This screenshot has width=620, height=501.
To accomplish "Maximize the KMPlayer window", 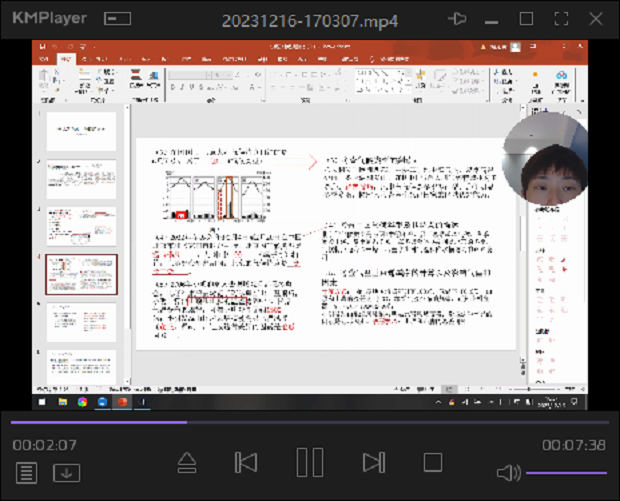I will [x=526, y=19].
